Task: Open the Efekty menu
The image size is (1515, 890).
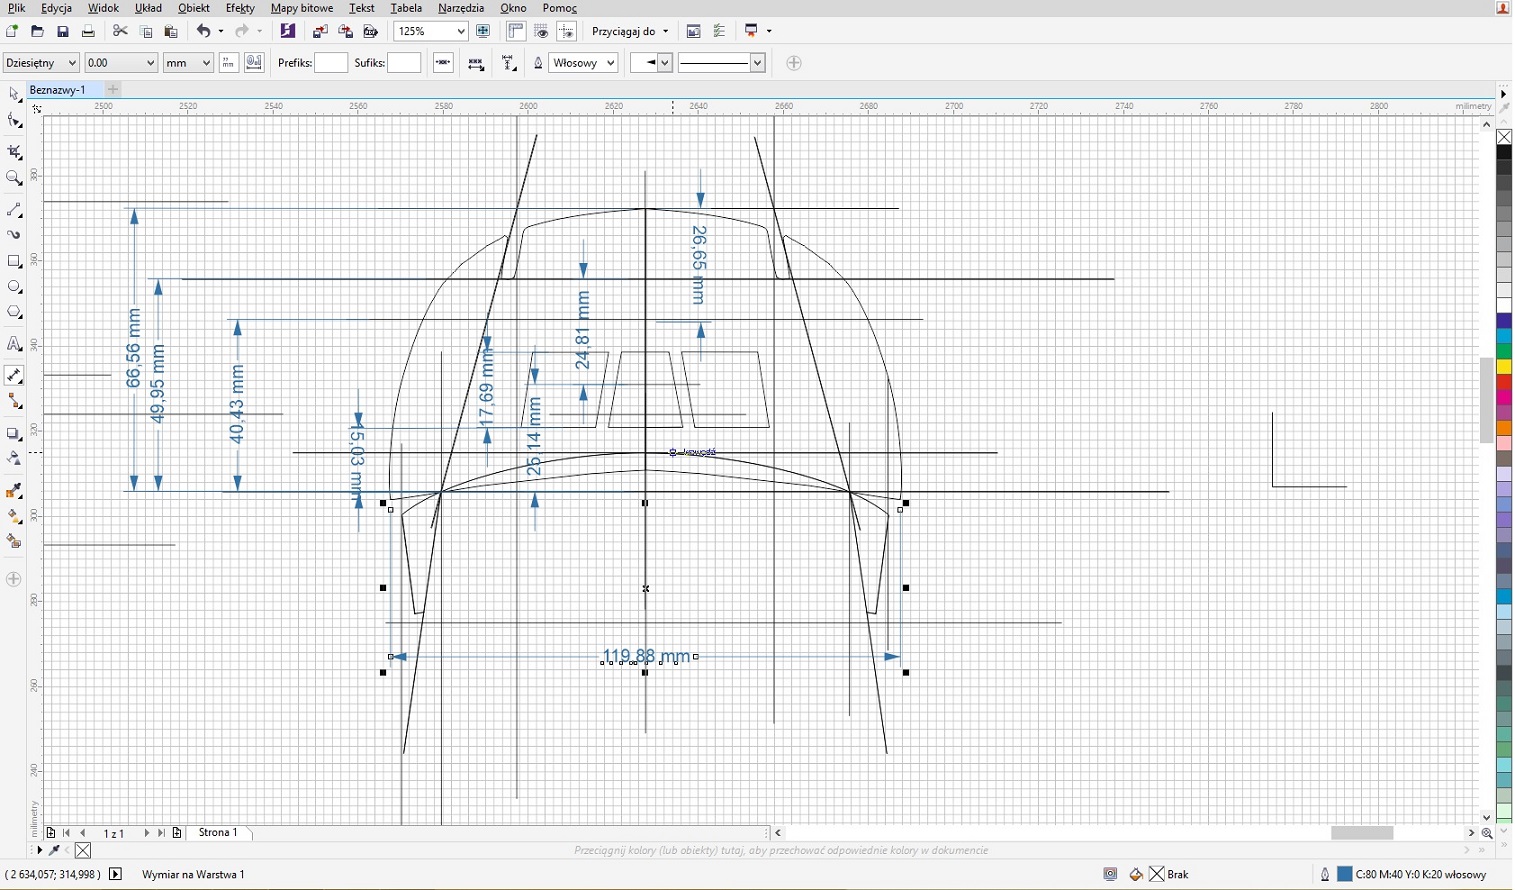Action: (x=240, y=8)
